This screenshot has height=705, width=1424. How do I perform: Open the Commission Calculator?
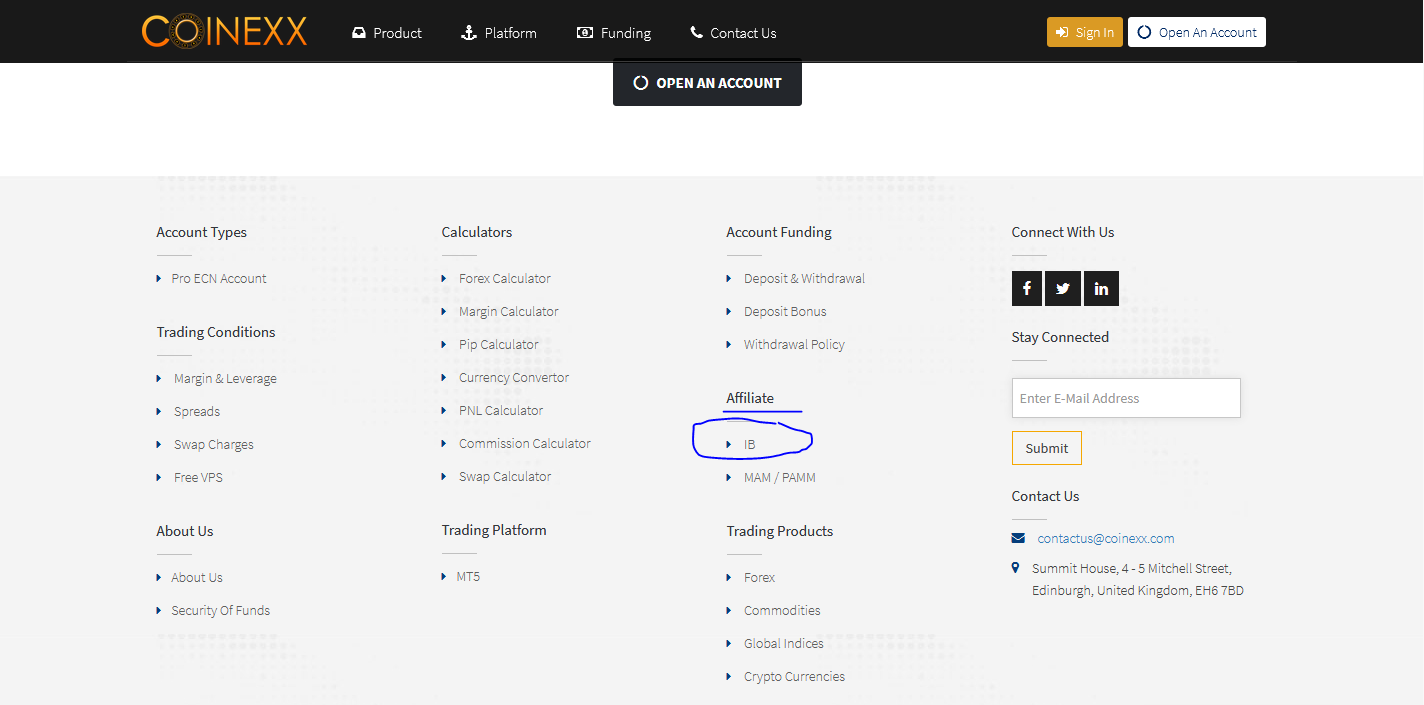(525, 443)
